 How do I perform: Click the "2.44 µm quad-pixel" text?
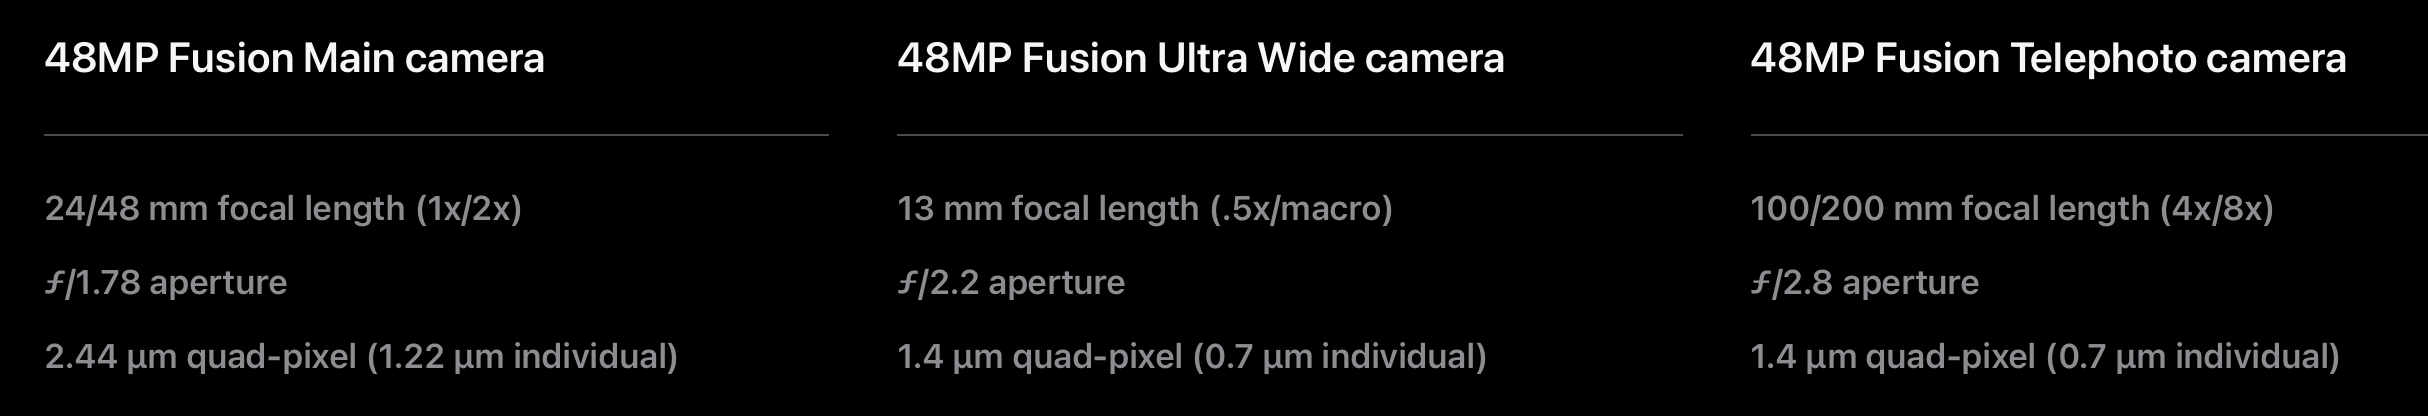(200, 357)
